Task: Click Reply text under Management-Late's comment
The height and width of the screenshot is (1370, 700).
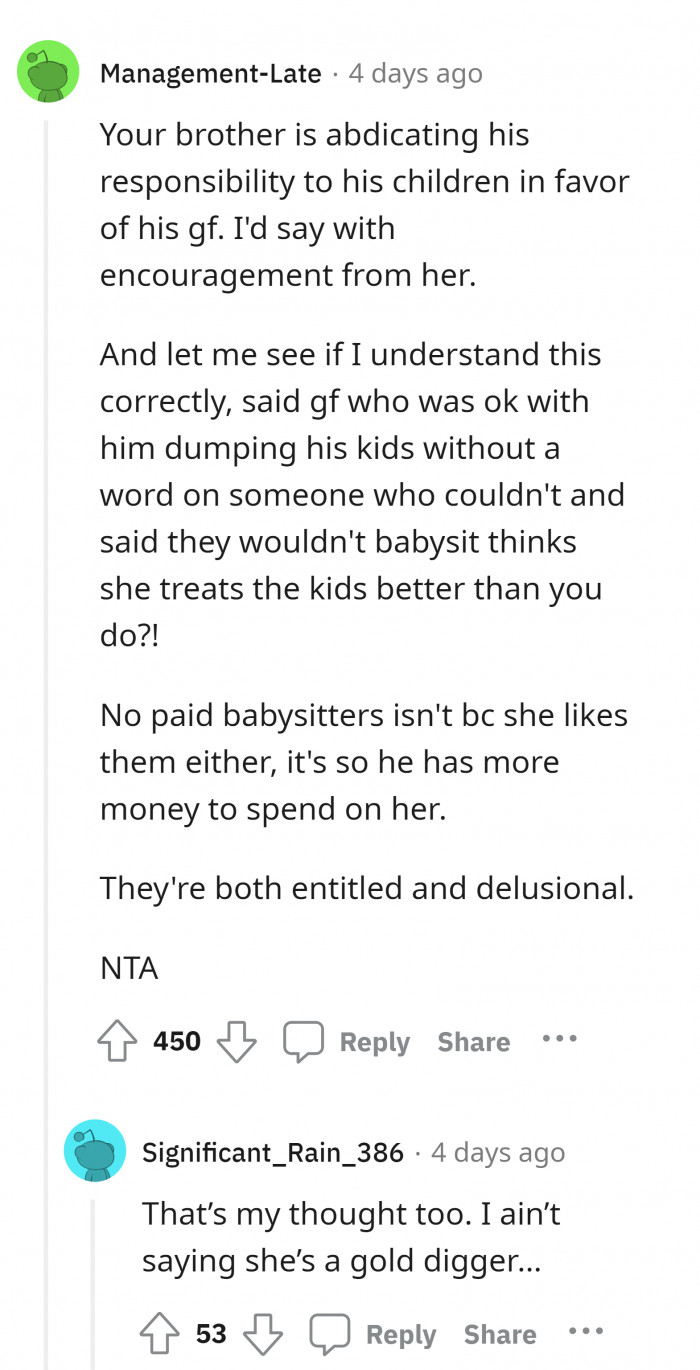Action: 374,1042
